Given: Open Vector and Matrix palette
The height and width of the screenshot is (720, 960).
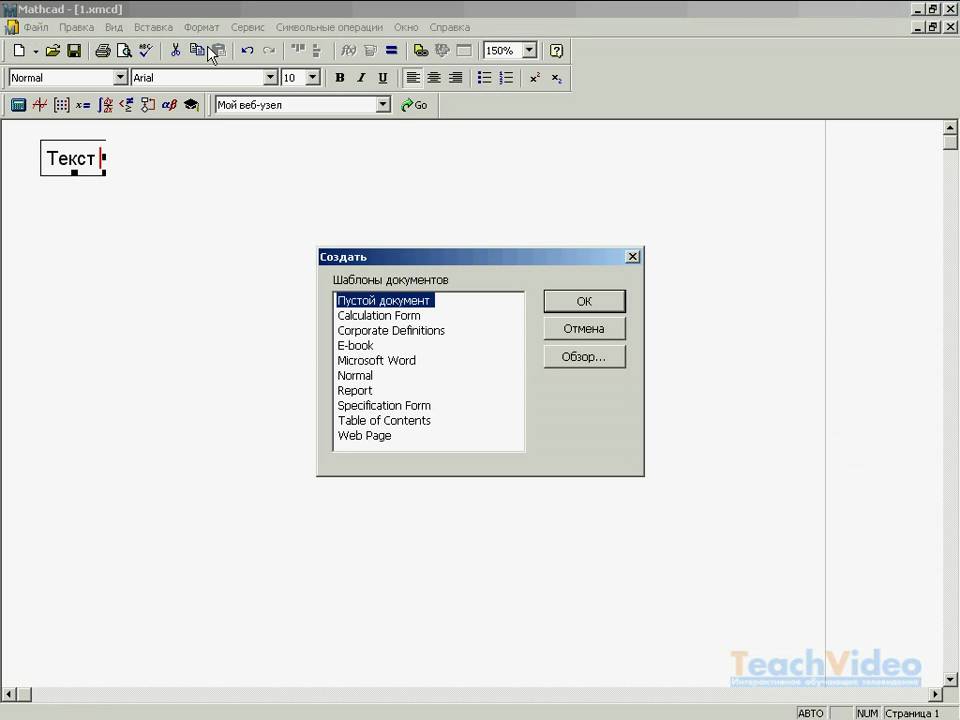Looking at the screenshot, I should coord(61,105).
